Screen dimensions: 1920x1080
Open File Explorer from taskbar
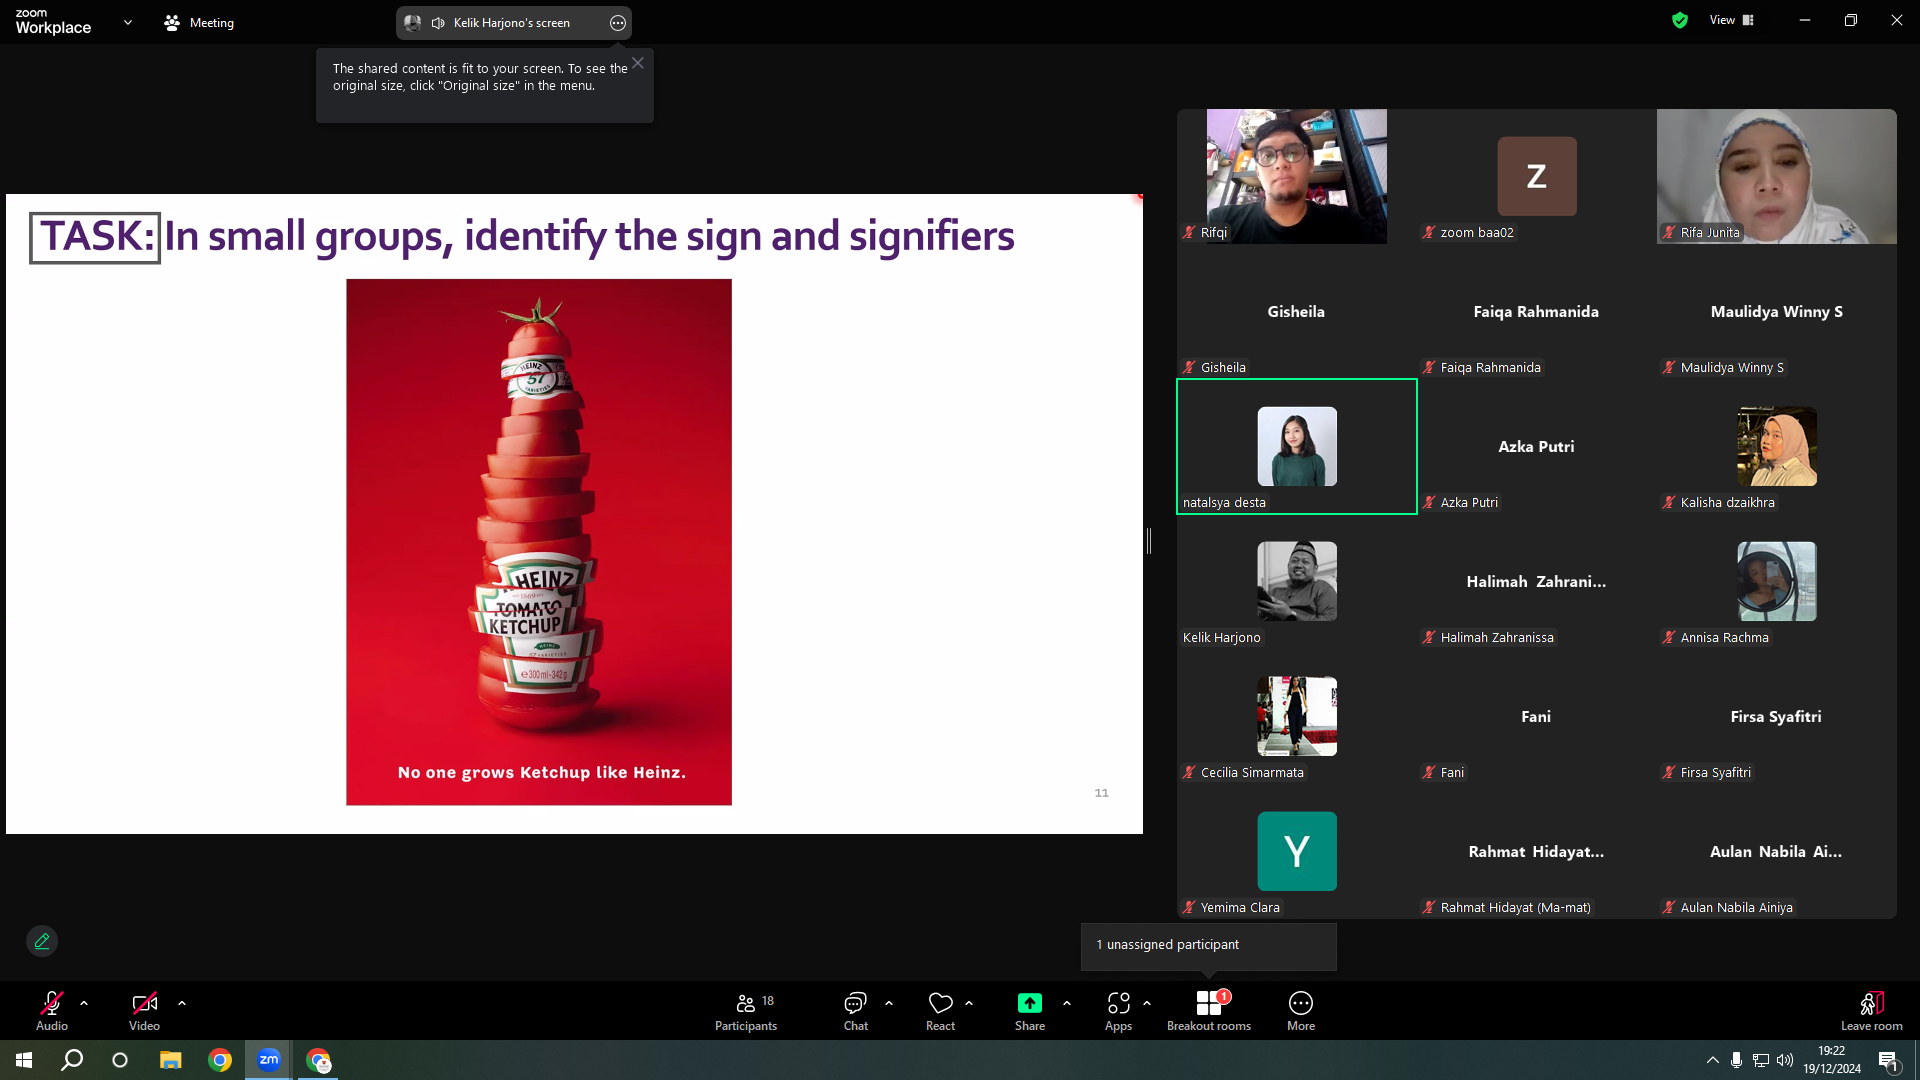pos(171,1060)
